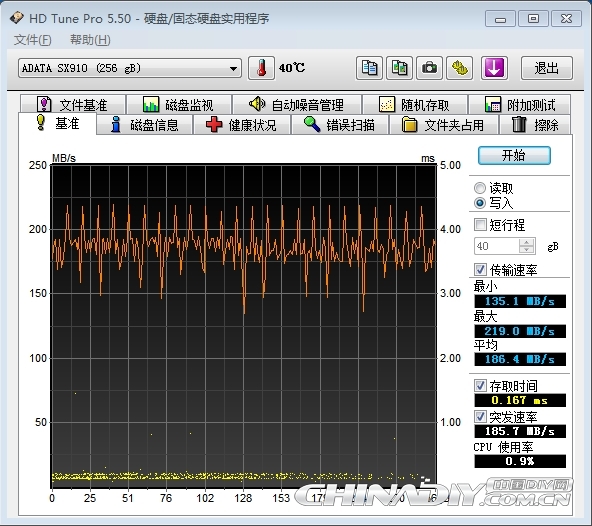Viewport: 592px width, 526px height.
Task: Toggle the 存取时间 access time checkbox
Action: click(480, 386)
